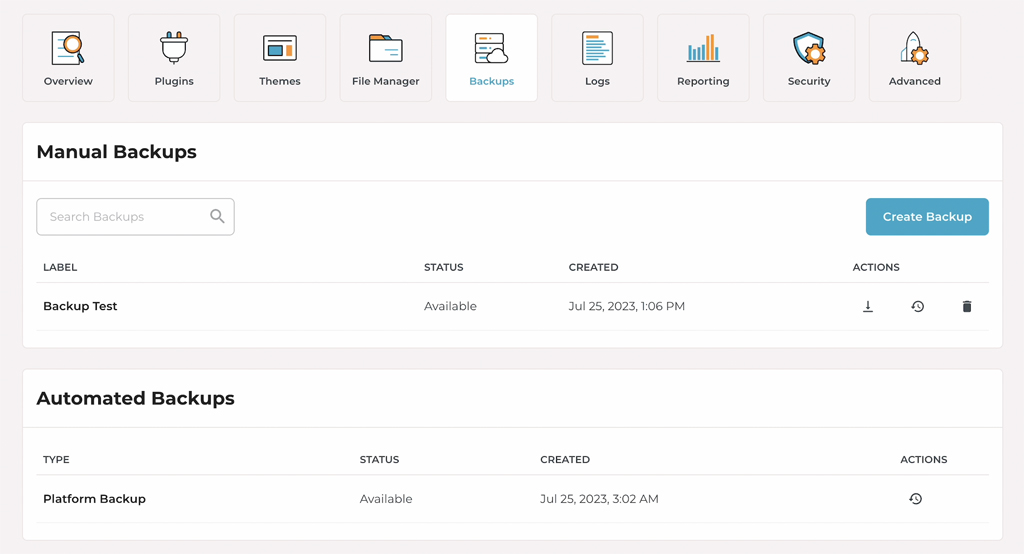The image size is (1024, 554).
Task: Open the Advanced tab
Action: click(914, 58)
